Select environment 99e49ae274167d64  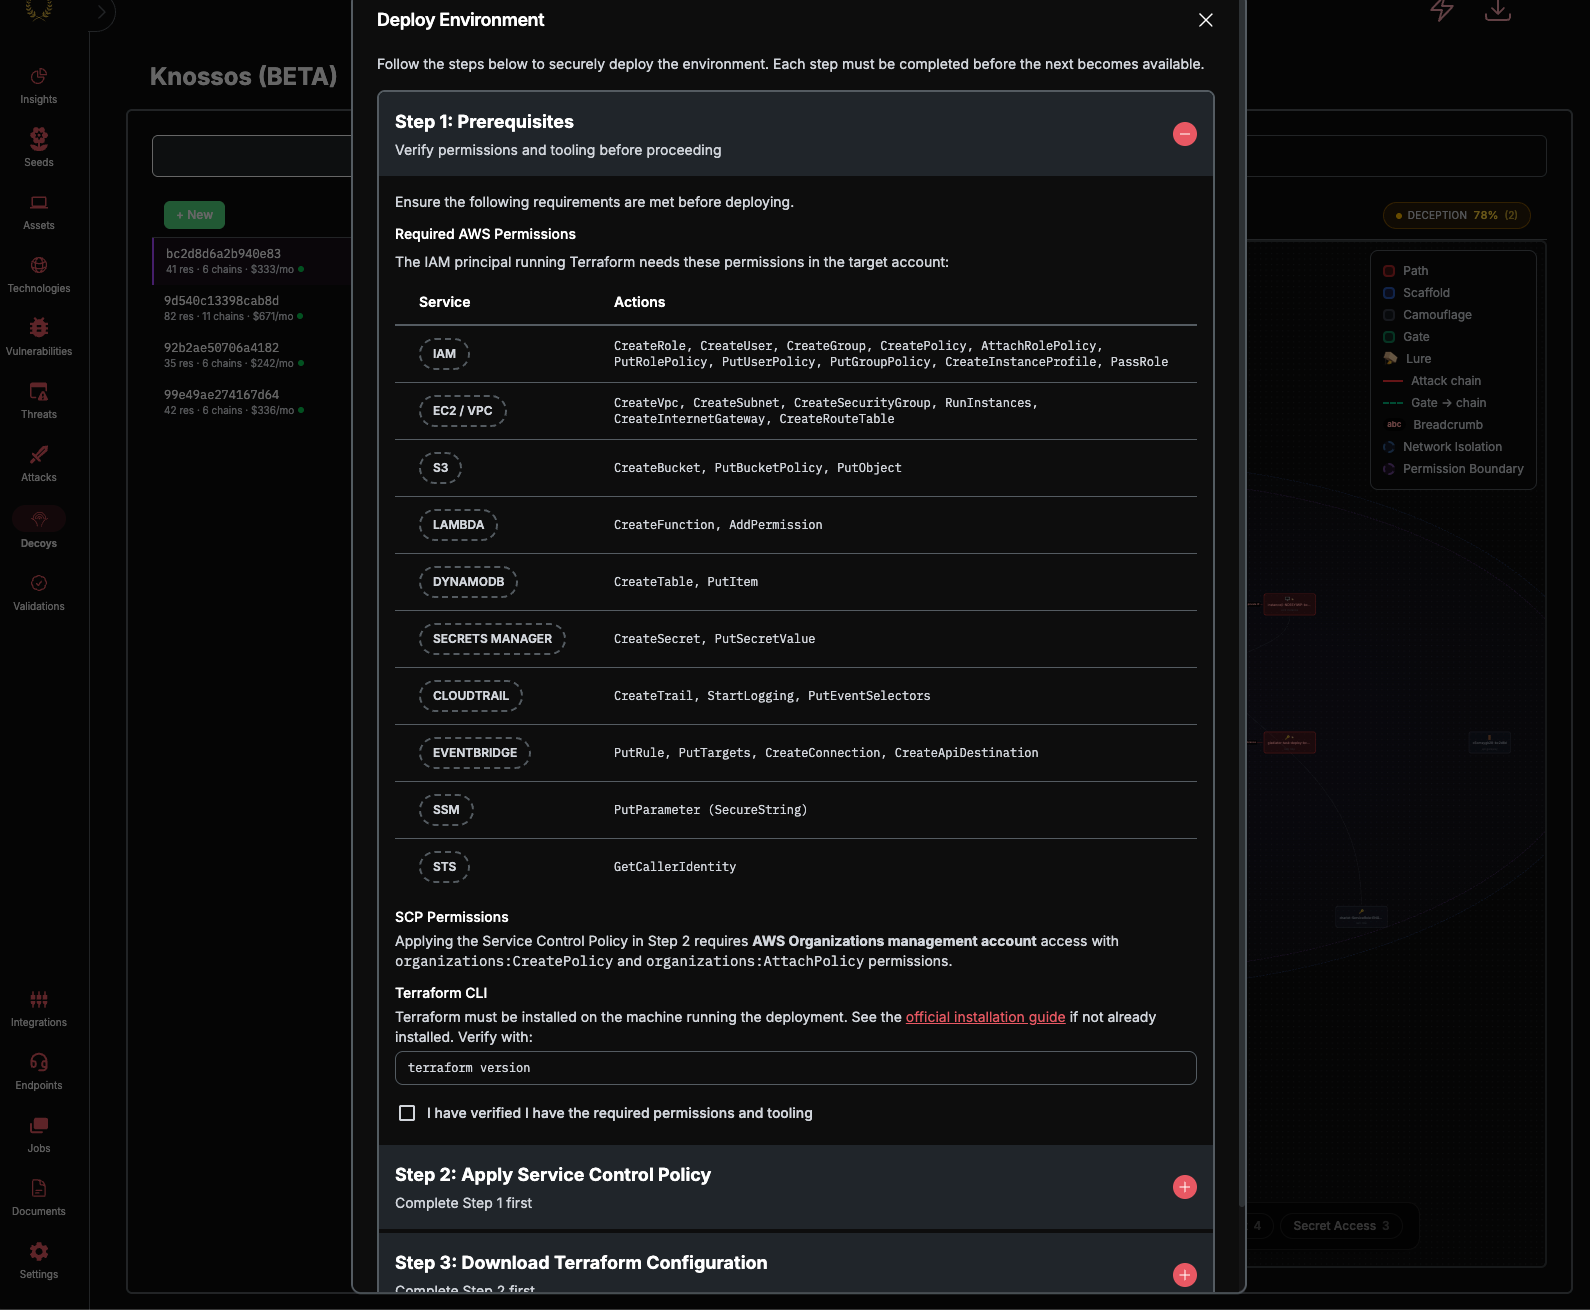(x=251, y=402)
